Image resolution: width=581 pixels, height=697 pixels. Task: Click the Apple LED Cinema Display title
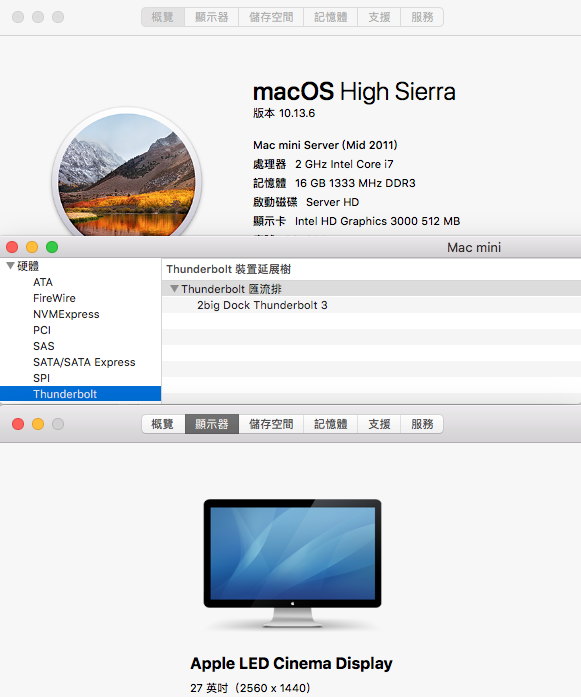[292, 664]
